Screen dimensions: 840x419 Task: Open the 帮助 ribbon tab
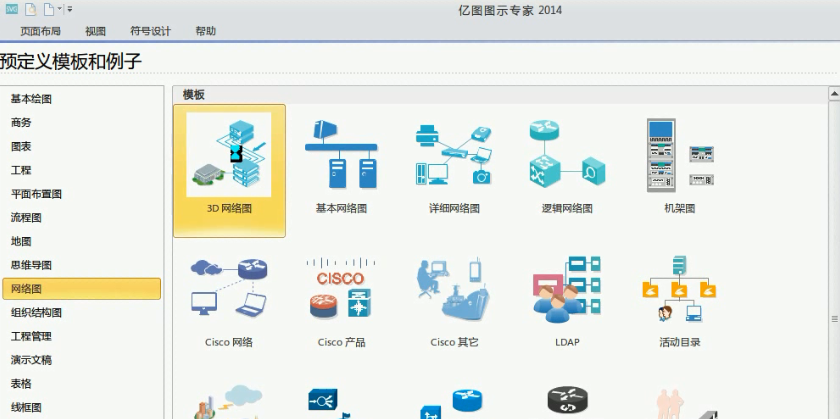click(x=206, y=31)
